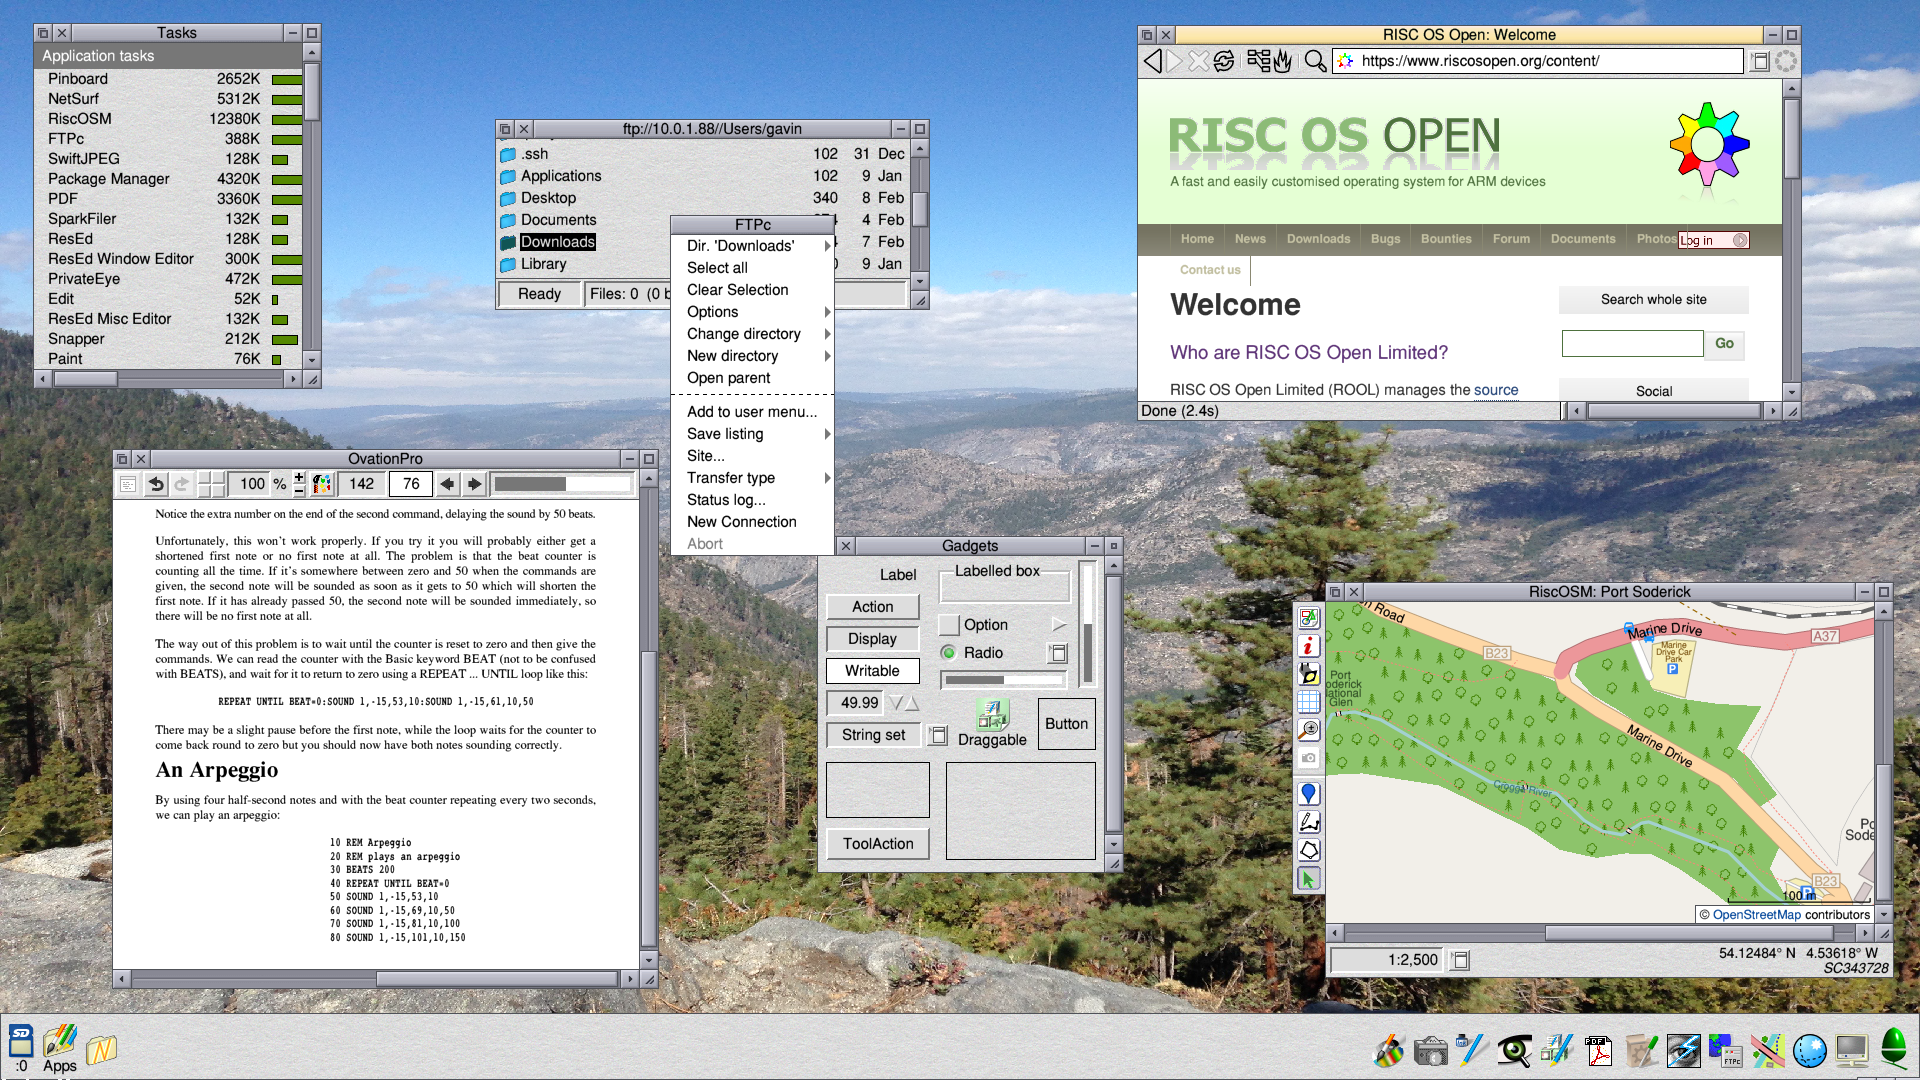Click OvationPro's undo arrow icon
Screen dimensions: 1920x1080
point(156,484)
